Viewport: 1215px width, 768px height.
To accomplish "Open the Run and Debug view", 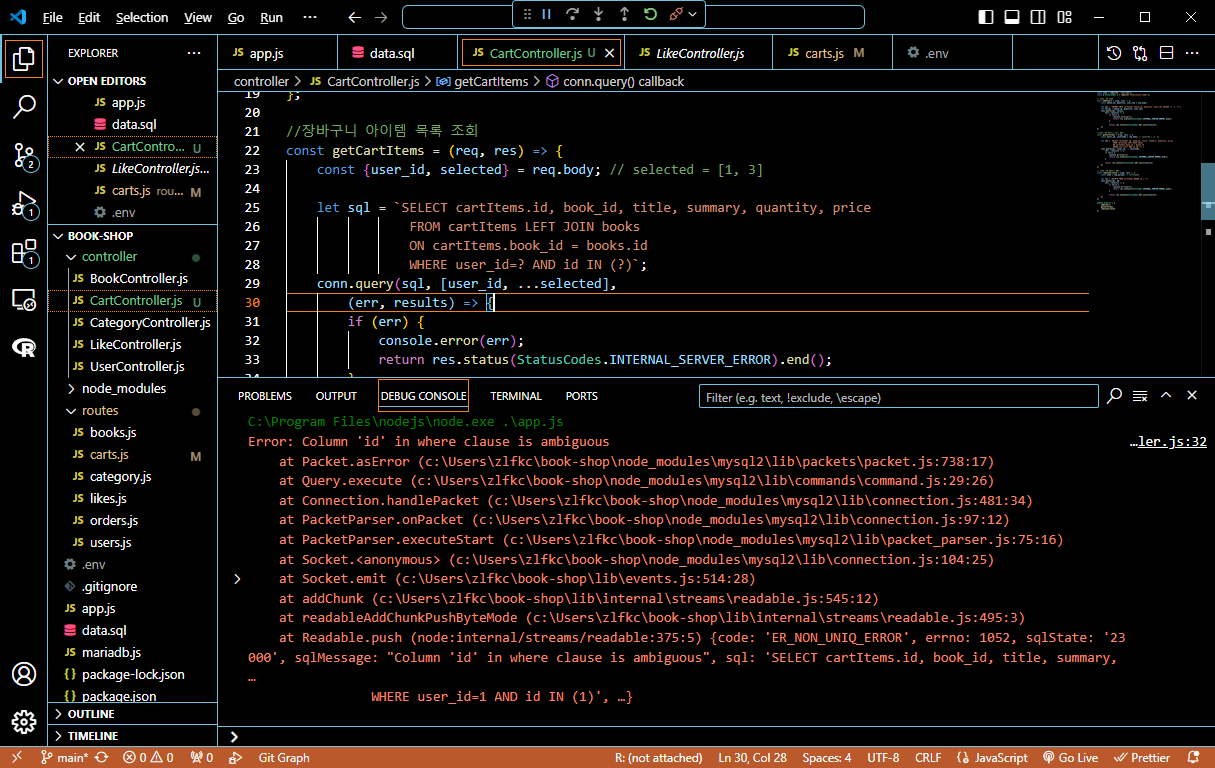I will pyautogui.click(x=24, y=204).
